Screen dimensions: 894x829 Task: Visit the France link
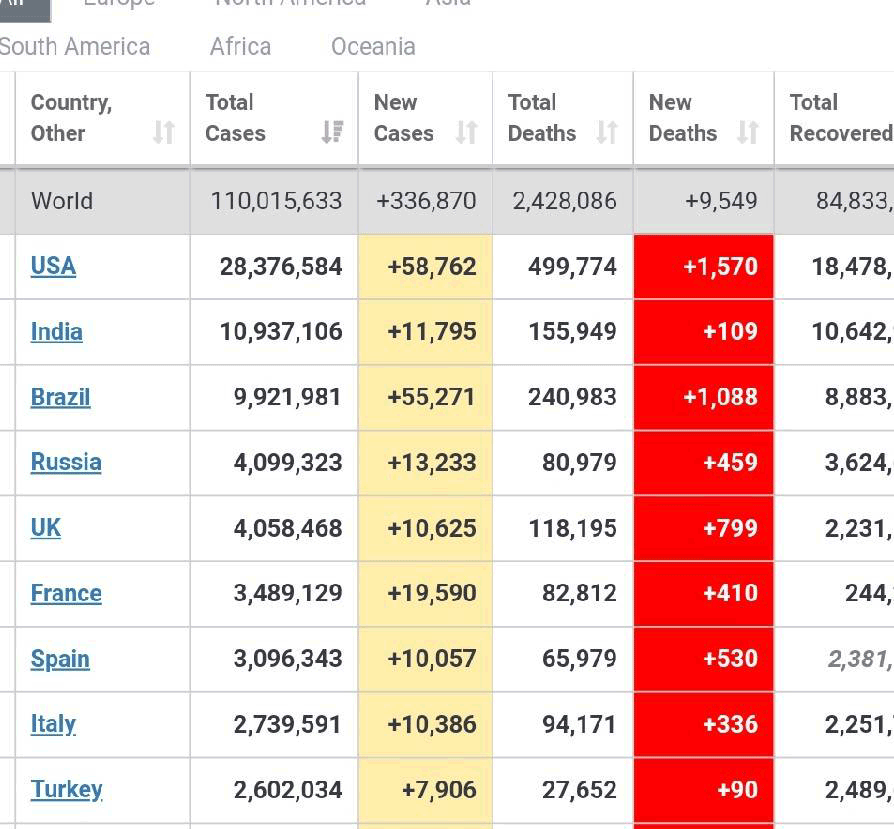66,593
